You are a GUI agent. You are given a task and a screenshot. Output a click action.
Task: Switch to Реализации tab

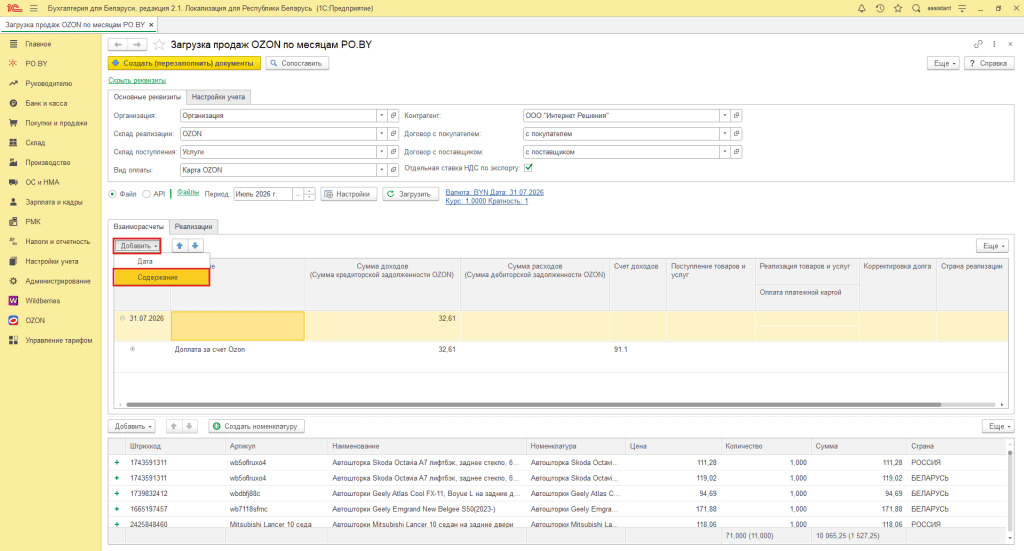(193, 227)
